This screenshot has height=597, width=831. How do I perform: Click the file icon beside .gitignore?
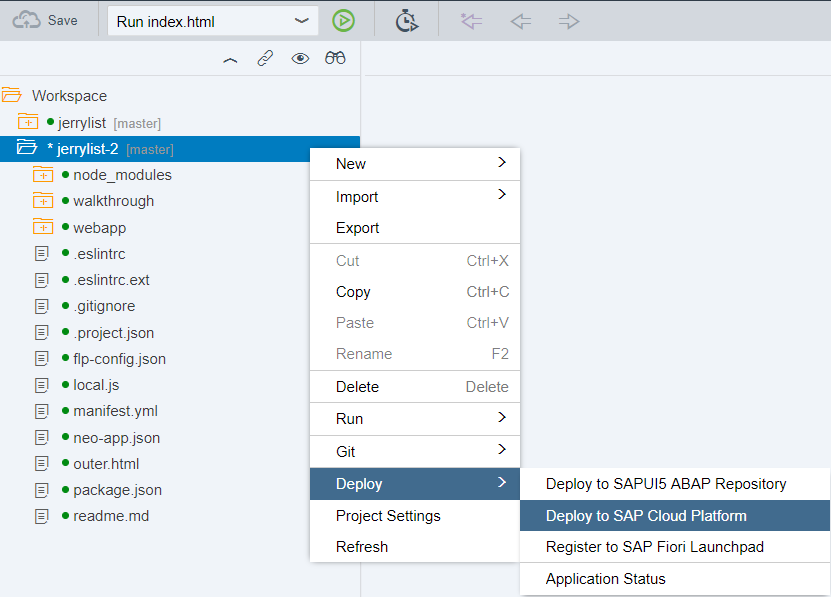tap(41, 306)
